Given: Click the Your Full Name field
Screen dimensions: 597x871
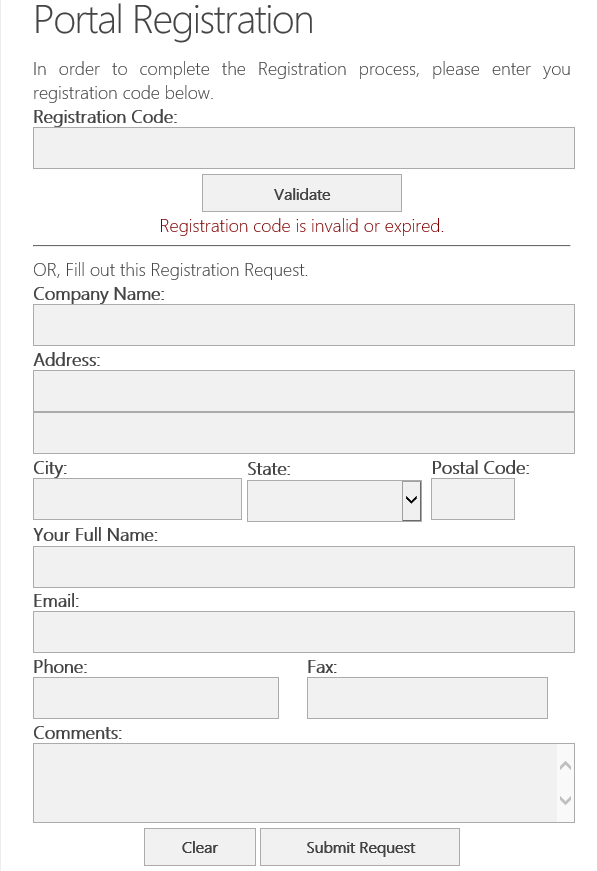Looking at the screenshot, I should tap(304, 567).
